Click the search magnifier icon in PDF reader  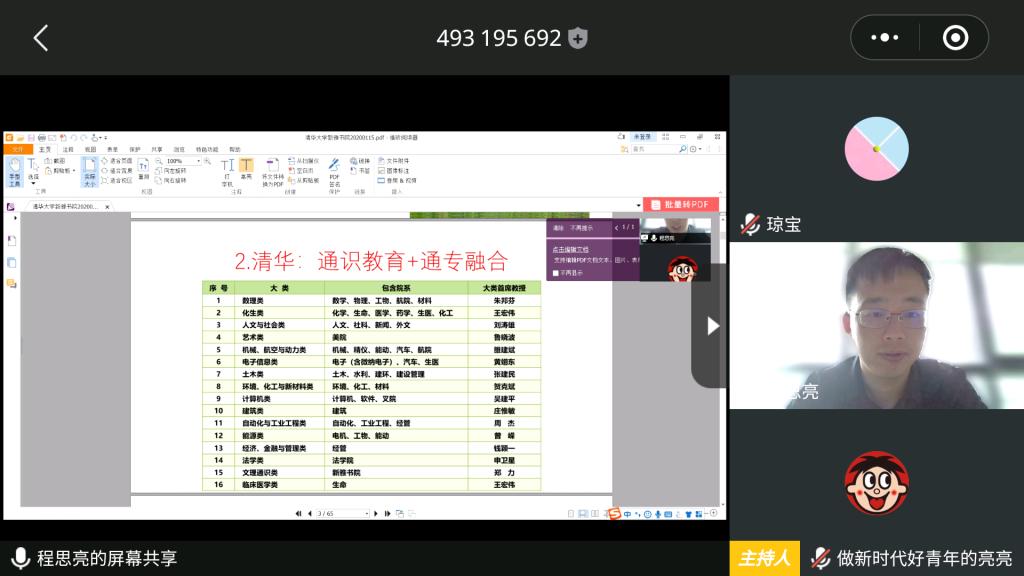pos(683,149)
